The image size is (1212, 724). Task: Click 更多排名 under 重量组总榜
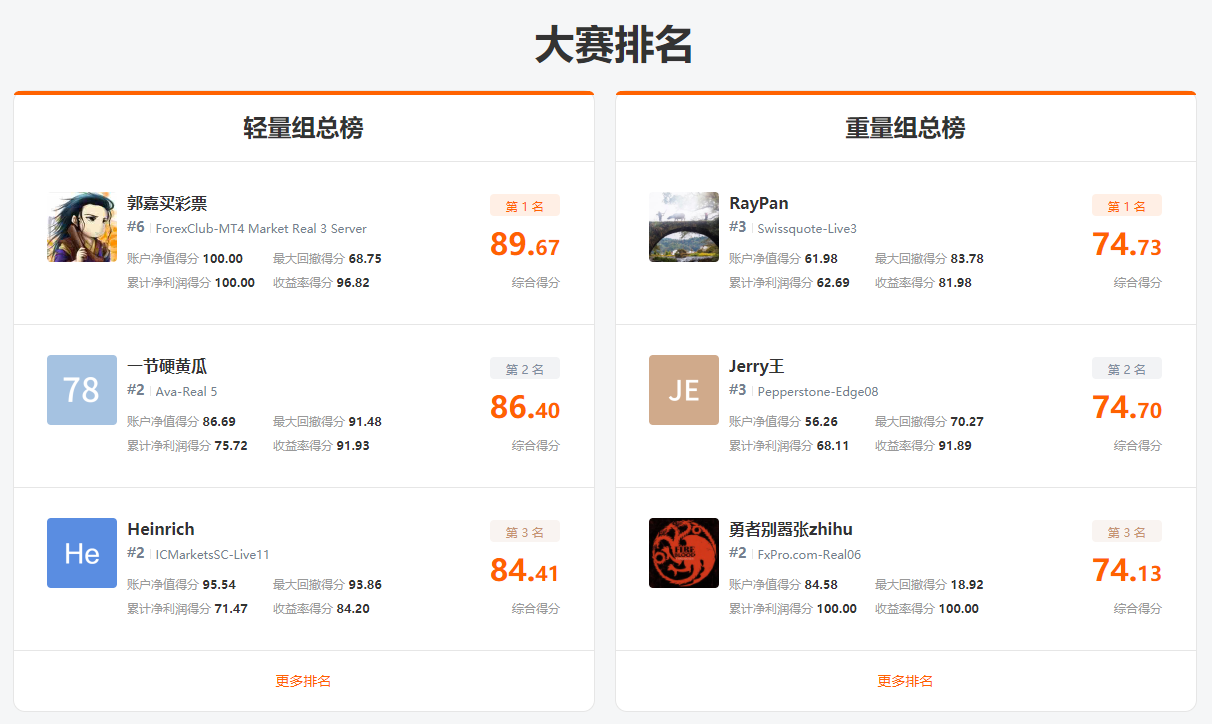(905, 681)
